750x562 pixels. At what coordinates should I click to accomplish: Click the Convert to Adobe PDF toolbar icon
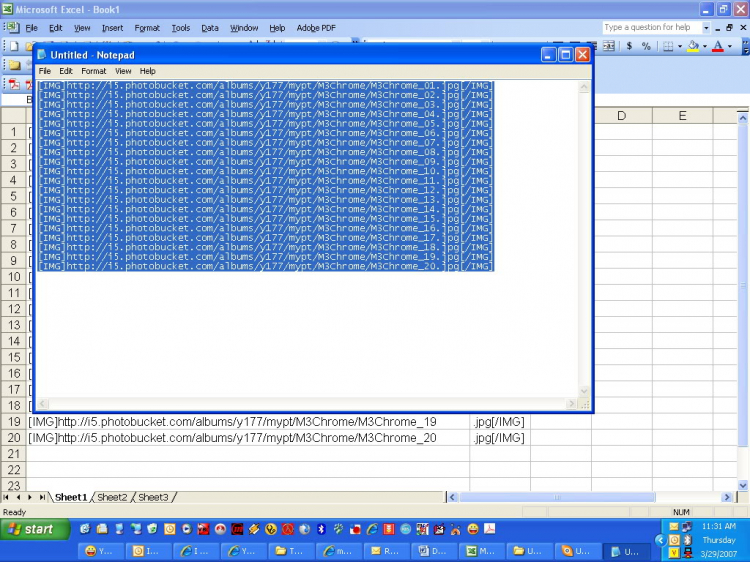(x=14, y=84)
